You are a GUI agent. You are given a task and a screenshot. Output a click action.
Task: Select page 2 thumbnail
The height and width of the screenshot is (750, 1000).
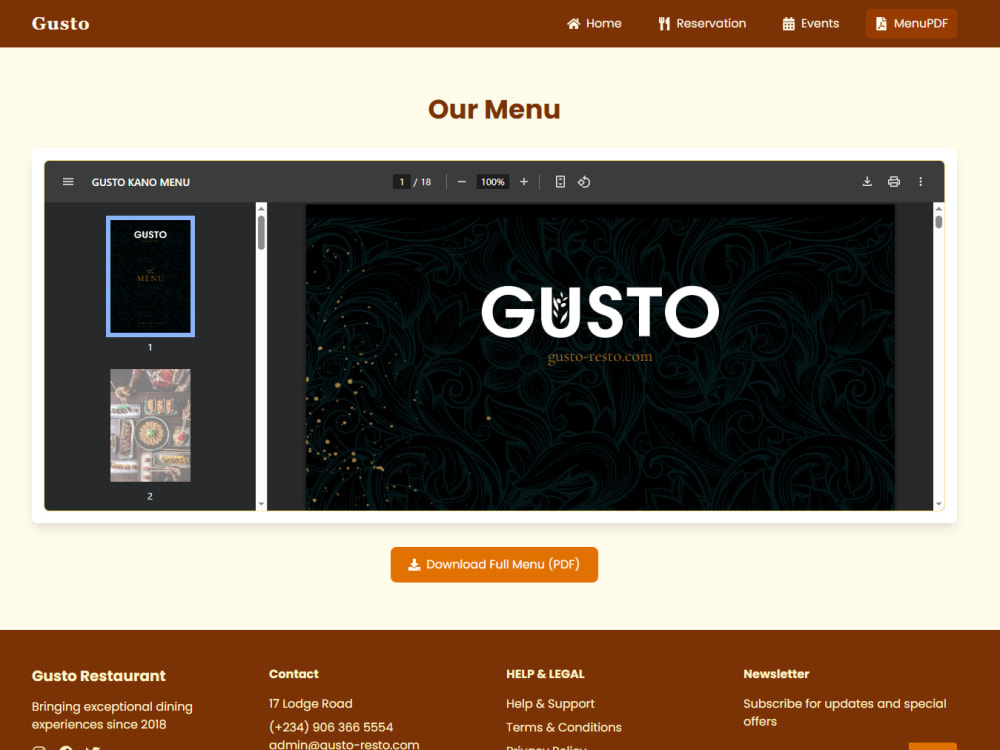[x=151, y=425]
